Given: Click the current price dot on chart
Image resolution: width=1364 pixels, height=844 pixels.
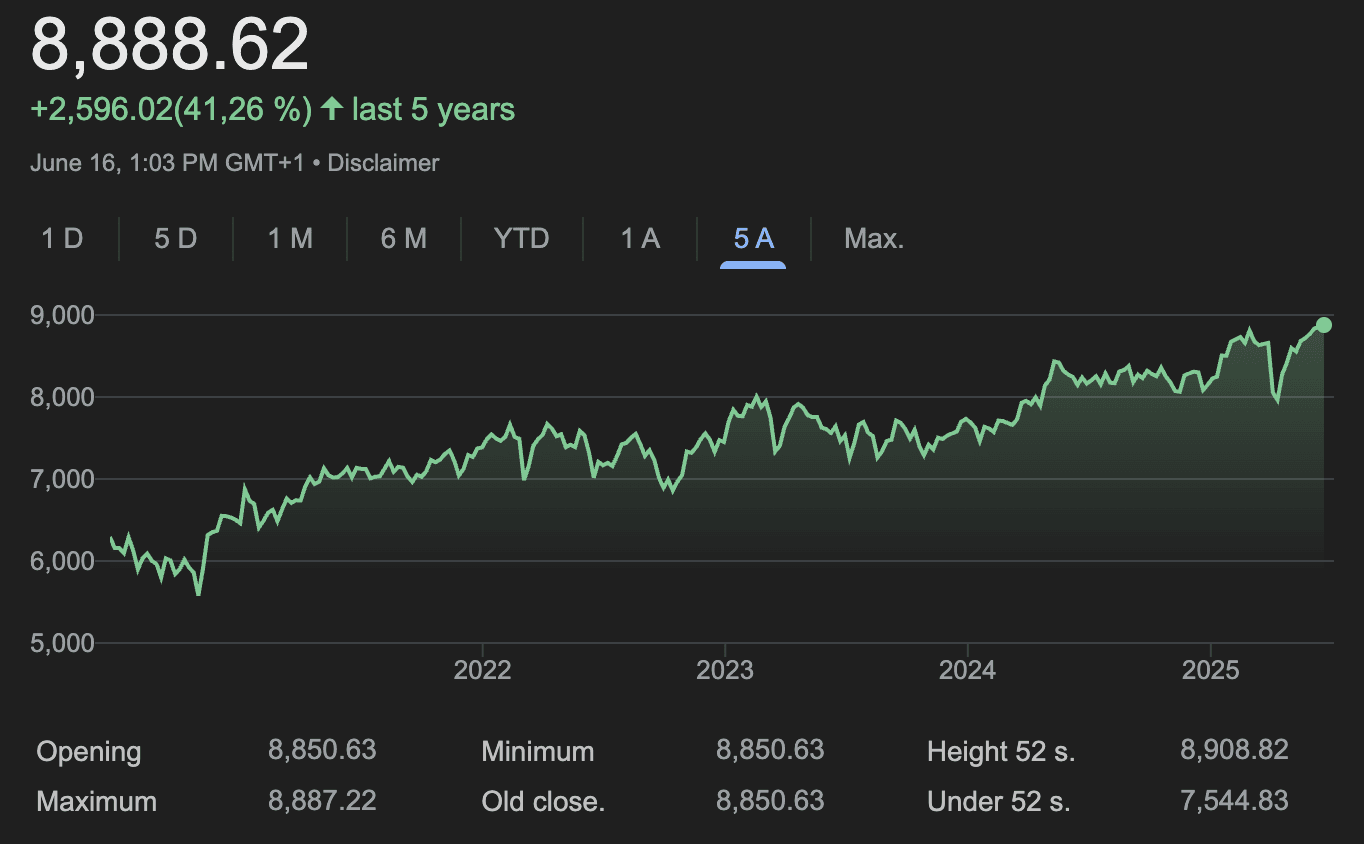Looking at the screenshot, I should pyautogui.click(x=1323, y=325).
